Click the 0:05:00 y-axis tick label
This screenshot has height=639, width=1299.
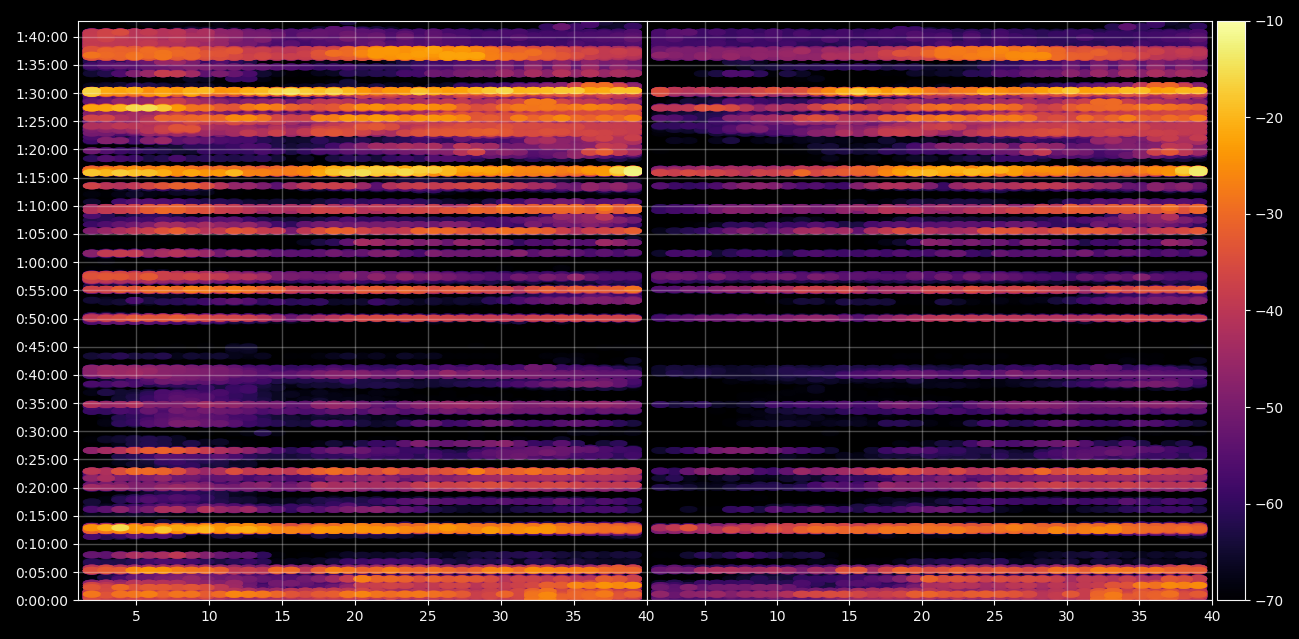click(42, 573)
